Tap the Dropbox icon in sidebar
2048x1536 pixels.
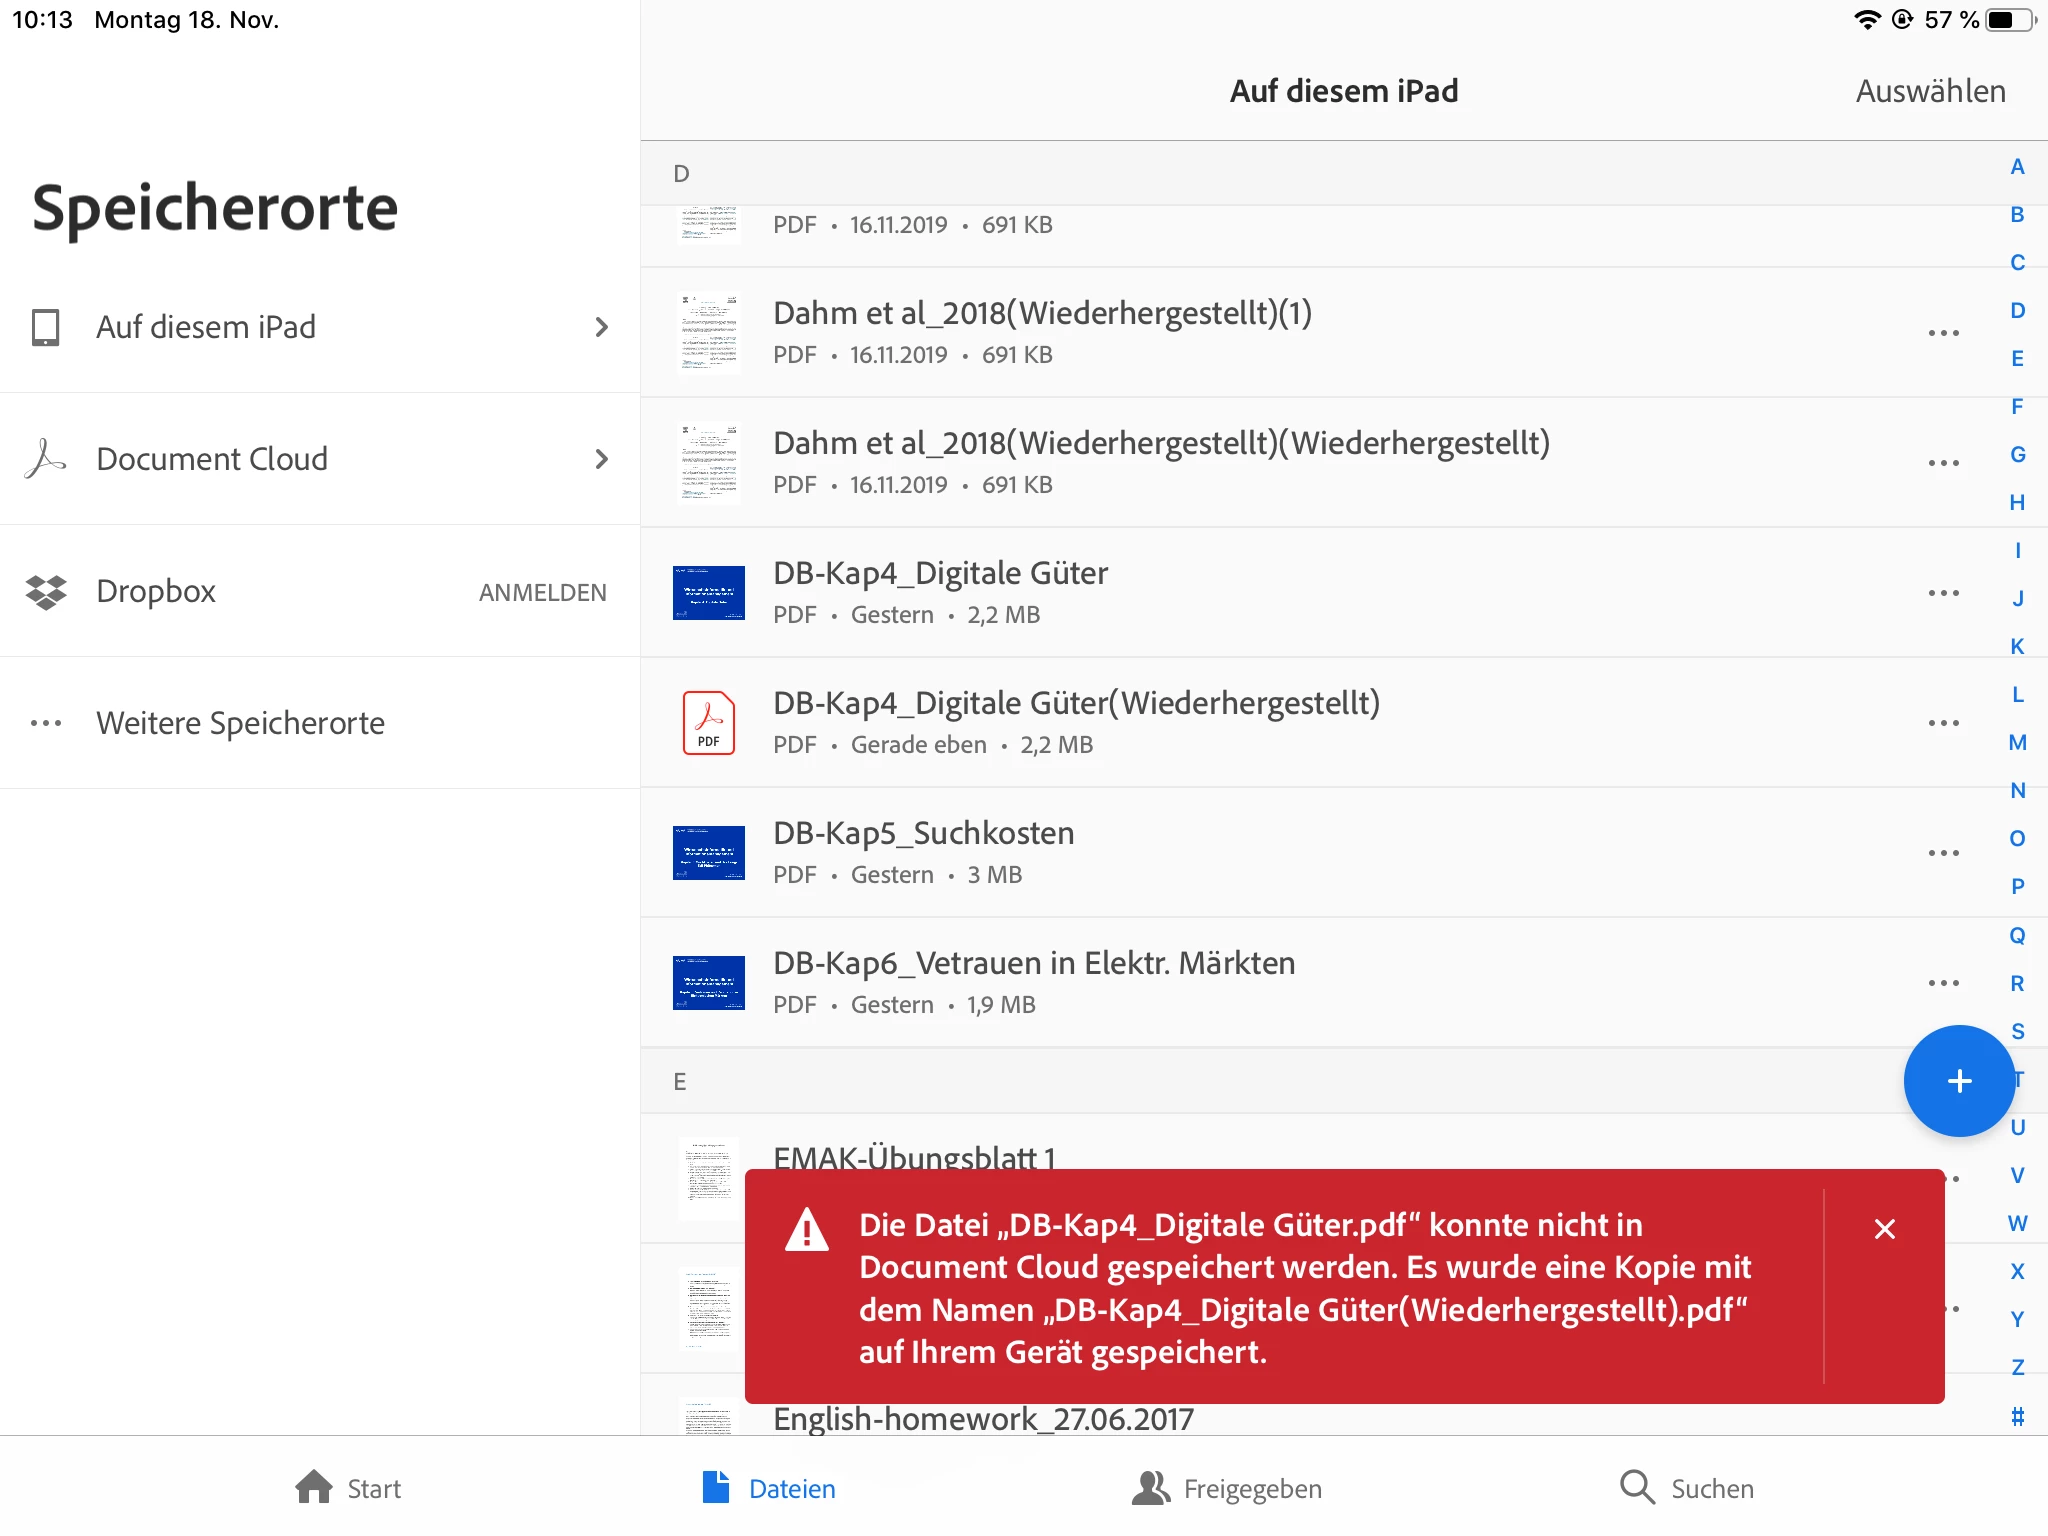46,592
